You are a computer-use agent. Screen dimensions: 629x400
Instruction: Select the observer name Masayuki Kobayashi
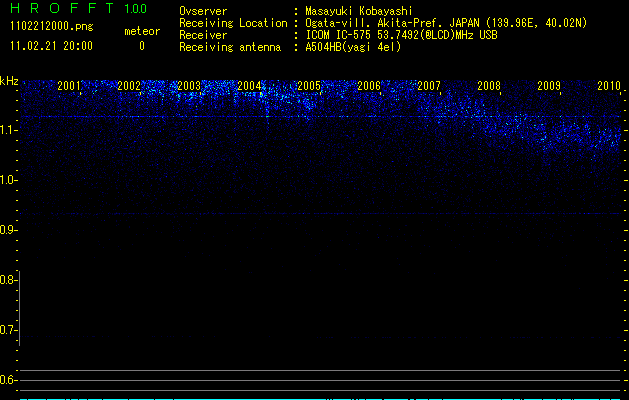point(359,11)
